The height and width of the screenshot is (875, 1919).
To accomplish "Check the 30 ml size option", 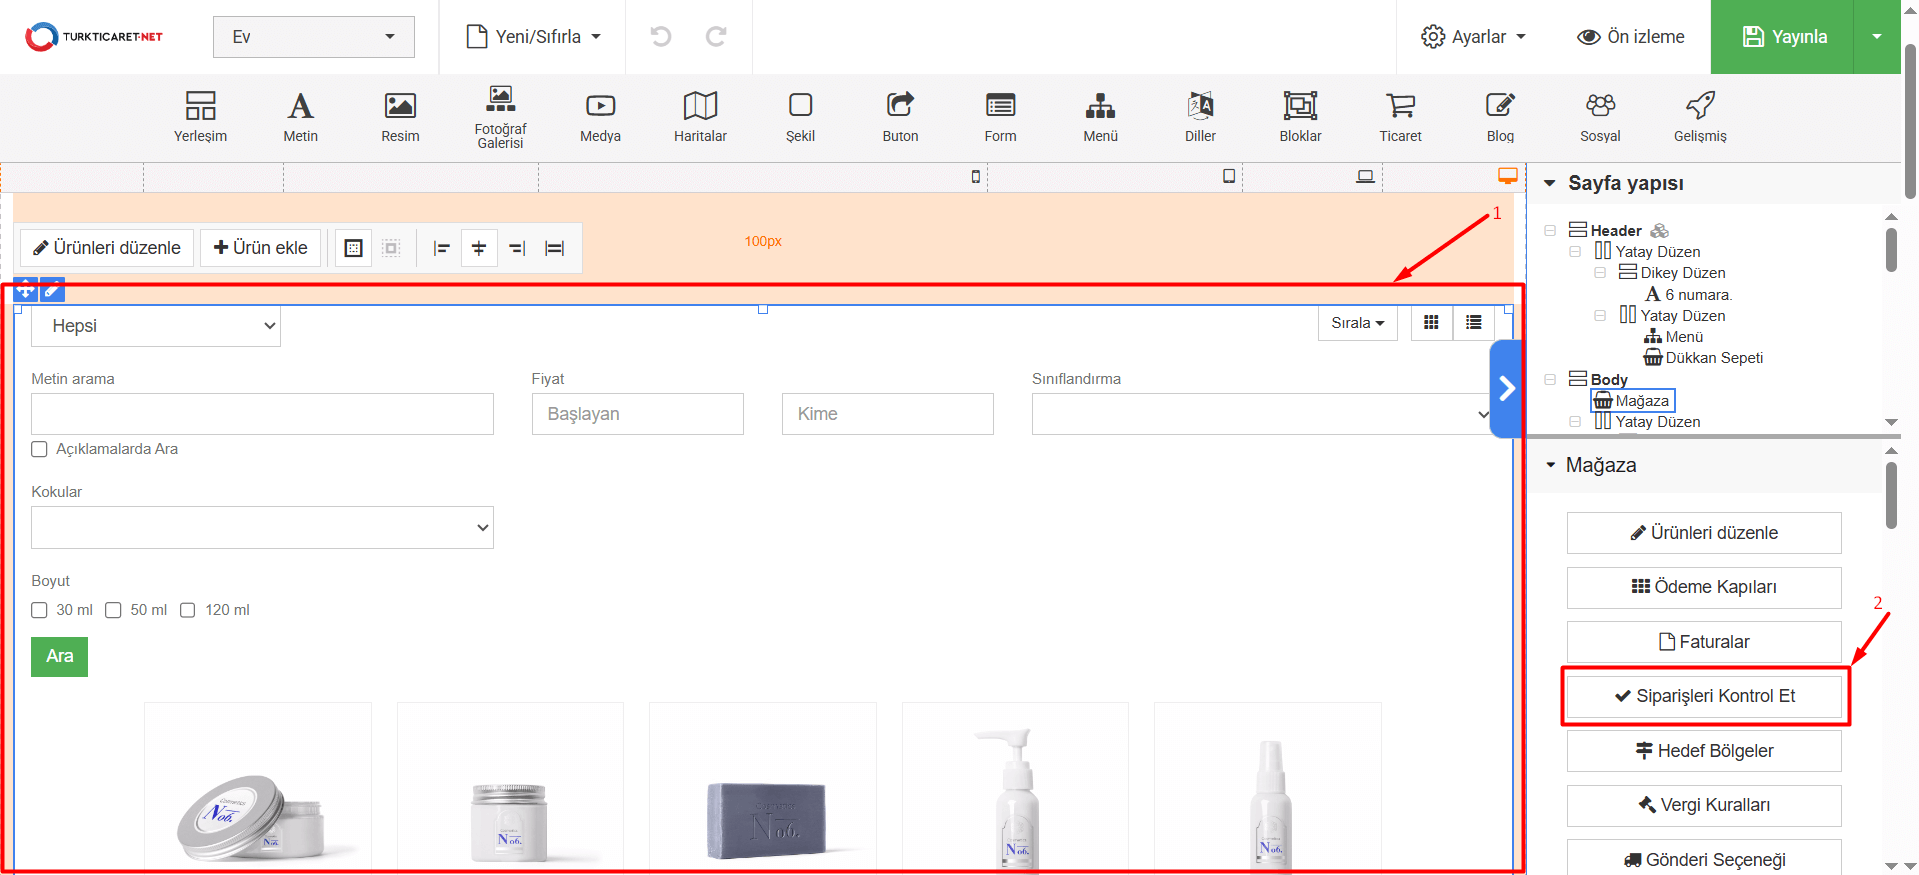I will (x=40, y=610).
